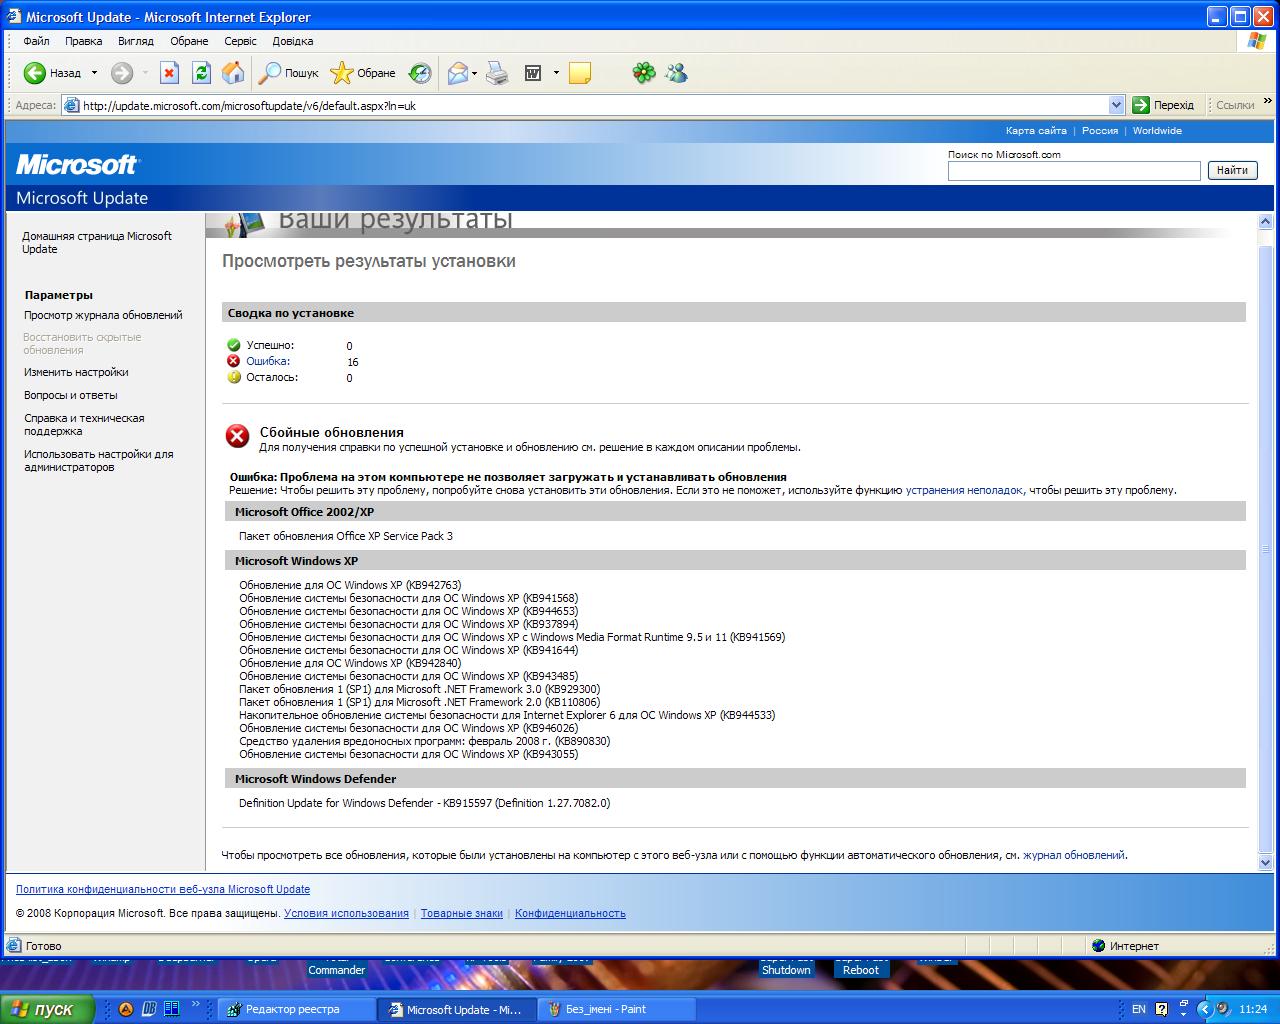Click the Найти search button
This screenshot has height=1024, width=1280.
pos(1232,170)
